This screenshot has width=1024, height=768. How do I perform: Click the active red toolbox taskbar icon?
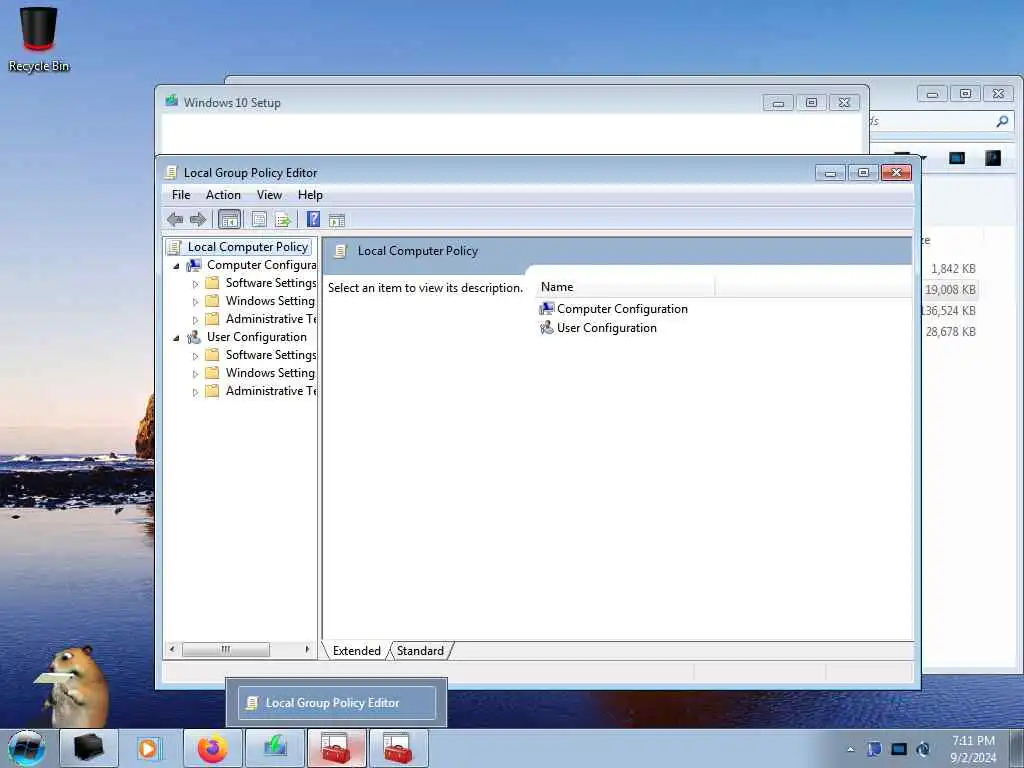tap(336, 748)
